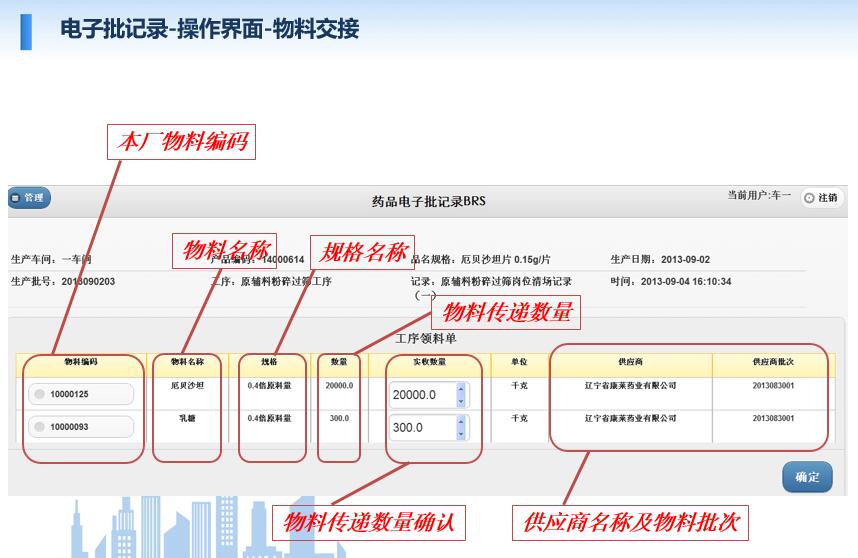
Task: Click the 20000.0 received quantity input field
Action: 420,395
